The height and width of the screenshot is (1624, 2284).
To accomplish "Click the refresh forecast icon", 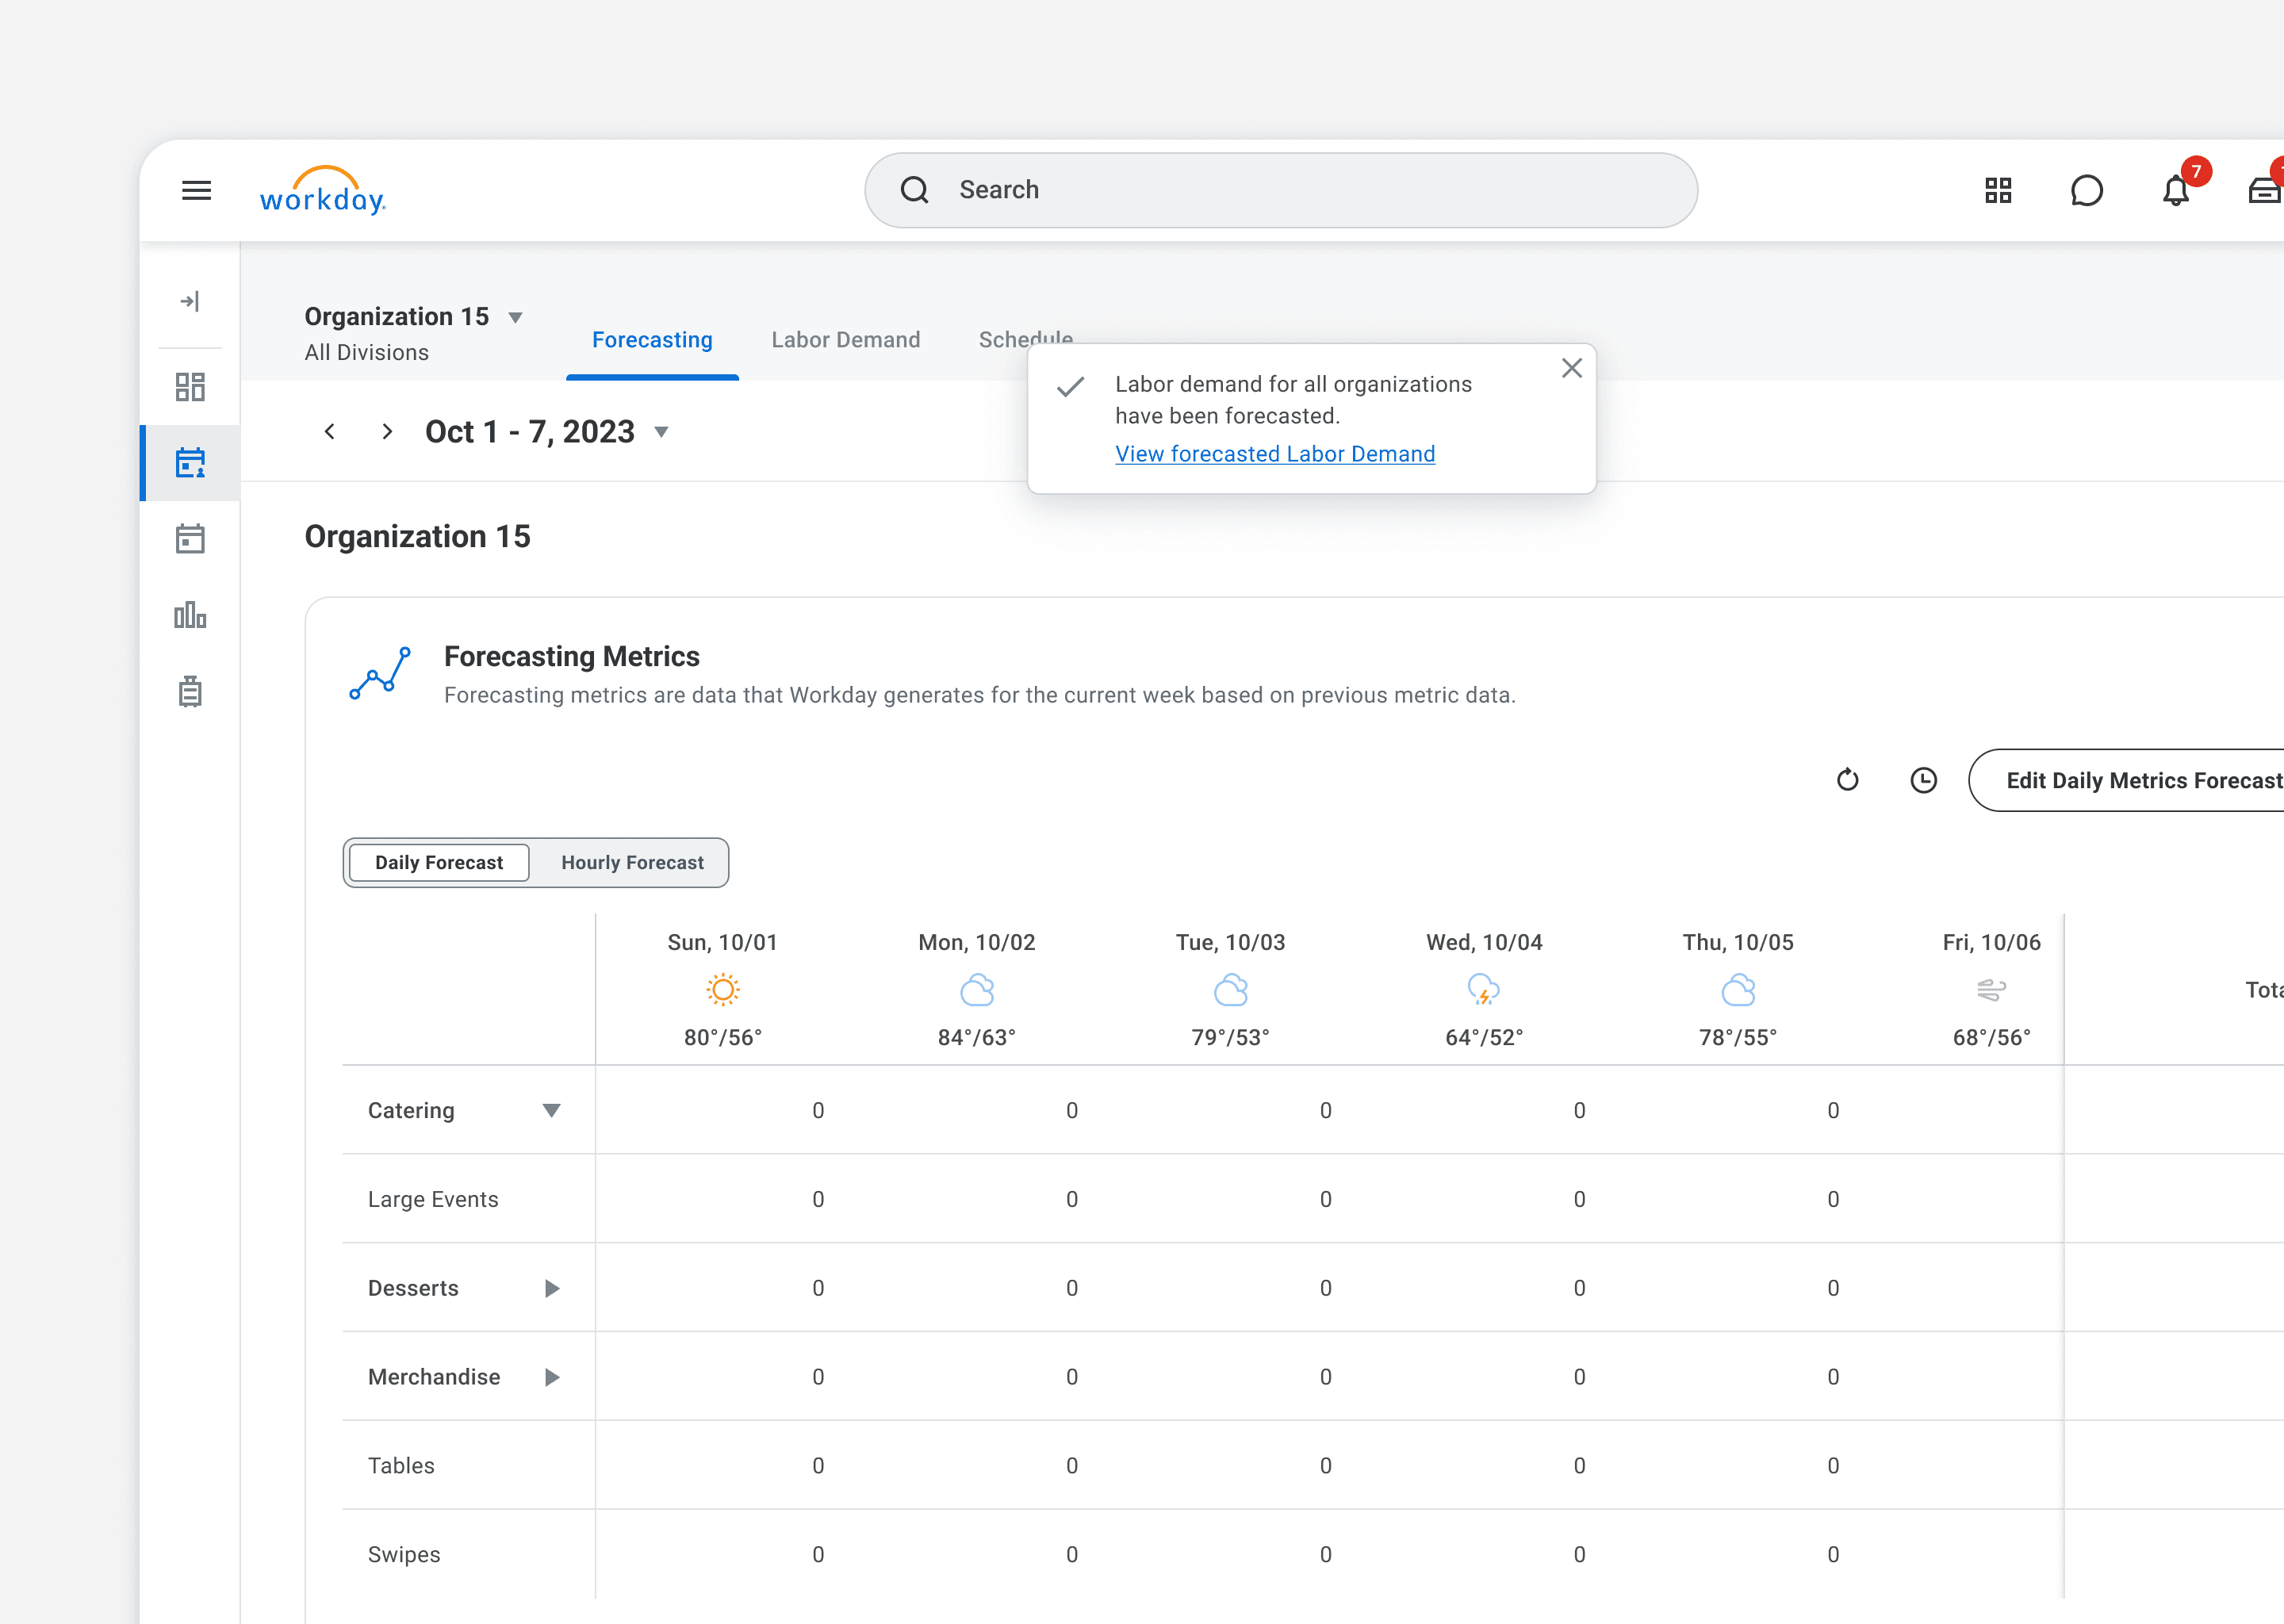I will point(1847,780).
